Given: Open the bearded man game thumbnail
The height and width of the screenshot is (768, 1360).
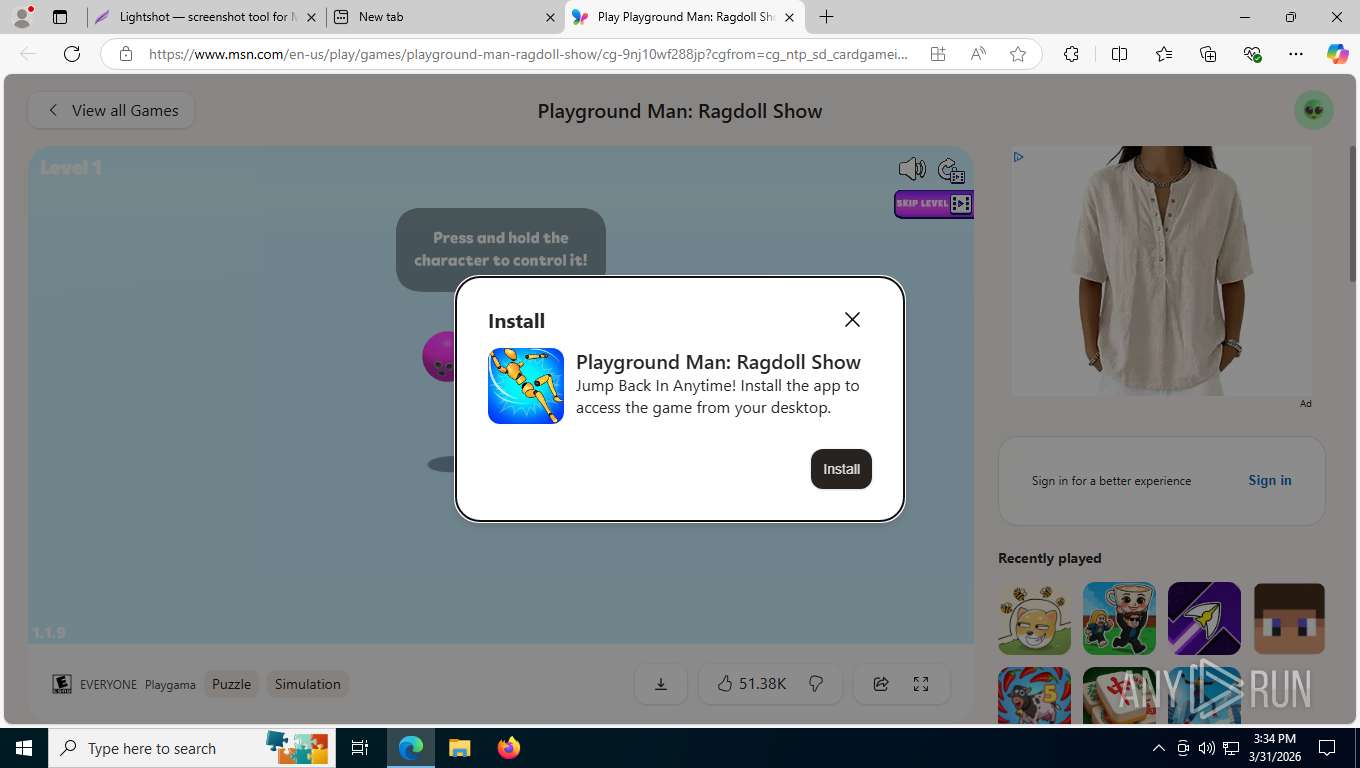Looking at the screenshot, I should [1119, 619].
